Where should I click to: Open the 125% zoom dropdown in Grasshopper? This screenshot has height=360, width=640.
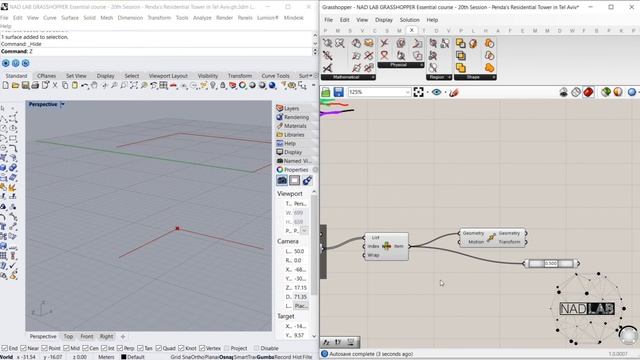coord(407,92)
